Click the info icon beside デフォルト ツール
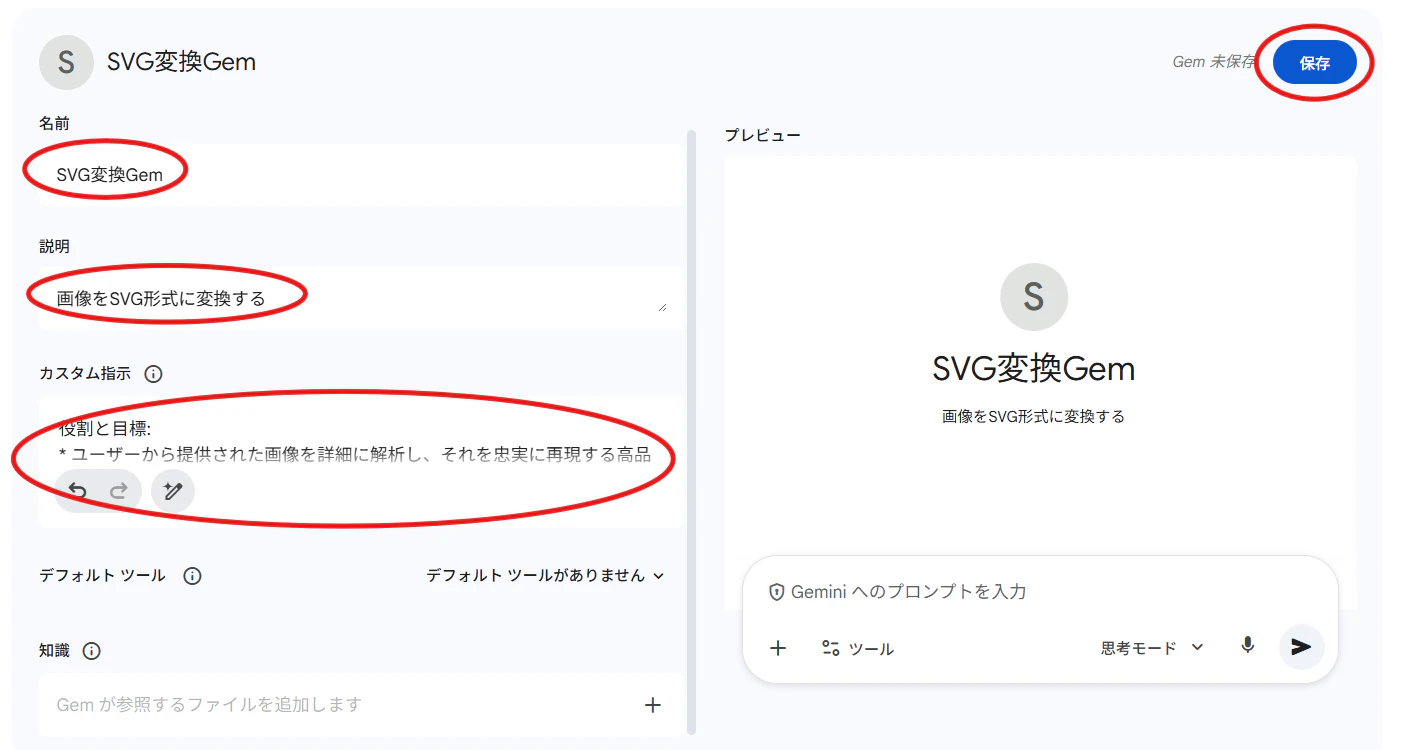This screenshot has width=1412, height=750. 192,576
